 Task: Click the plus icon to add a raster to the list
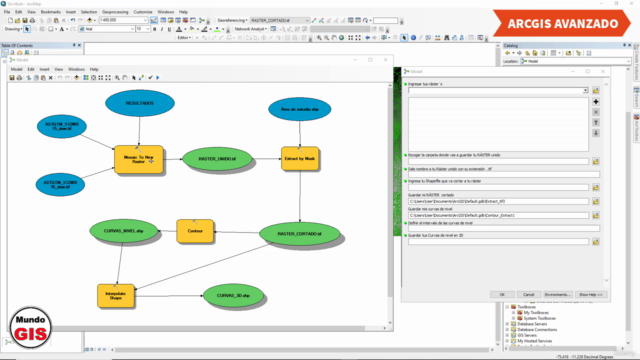pos(596,102)
